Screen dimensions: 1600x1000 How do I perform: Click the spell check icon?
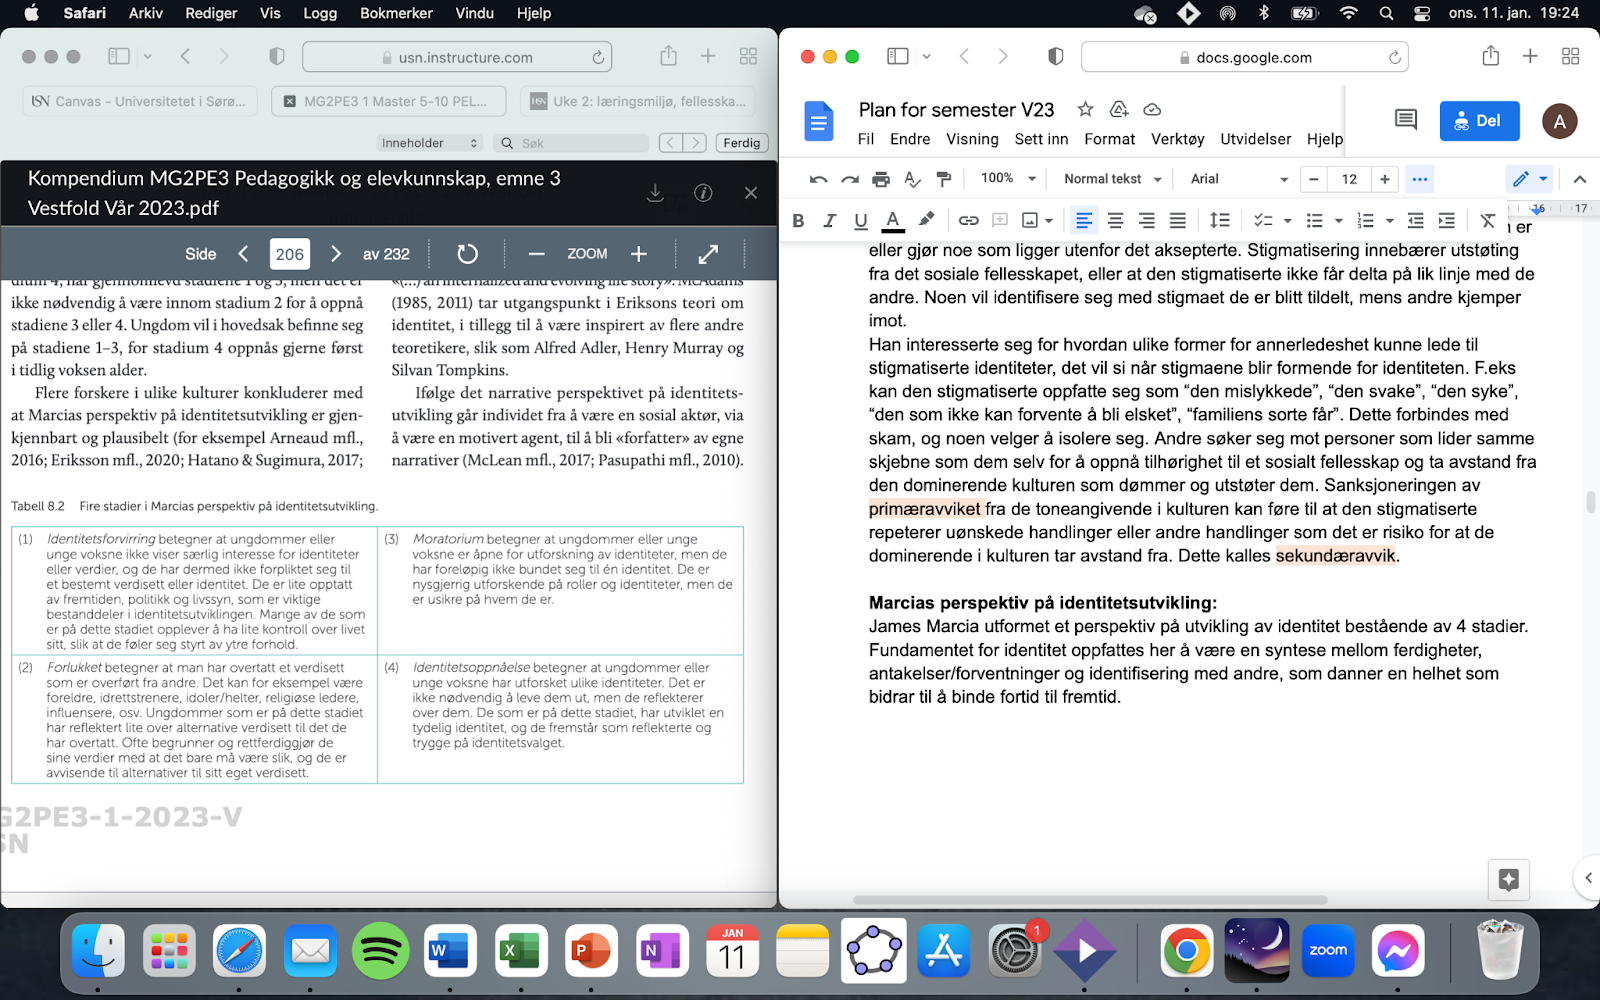tap(912, 179)
